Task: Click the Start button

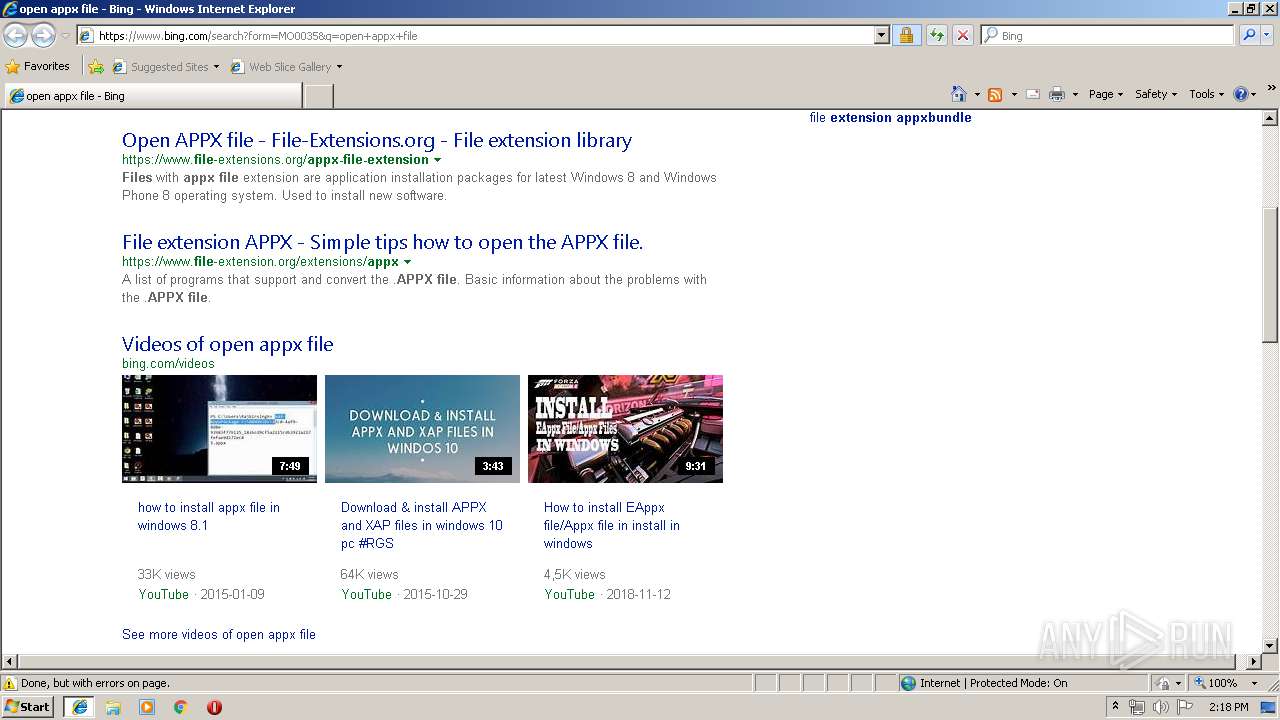Action: coord(28,707)
